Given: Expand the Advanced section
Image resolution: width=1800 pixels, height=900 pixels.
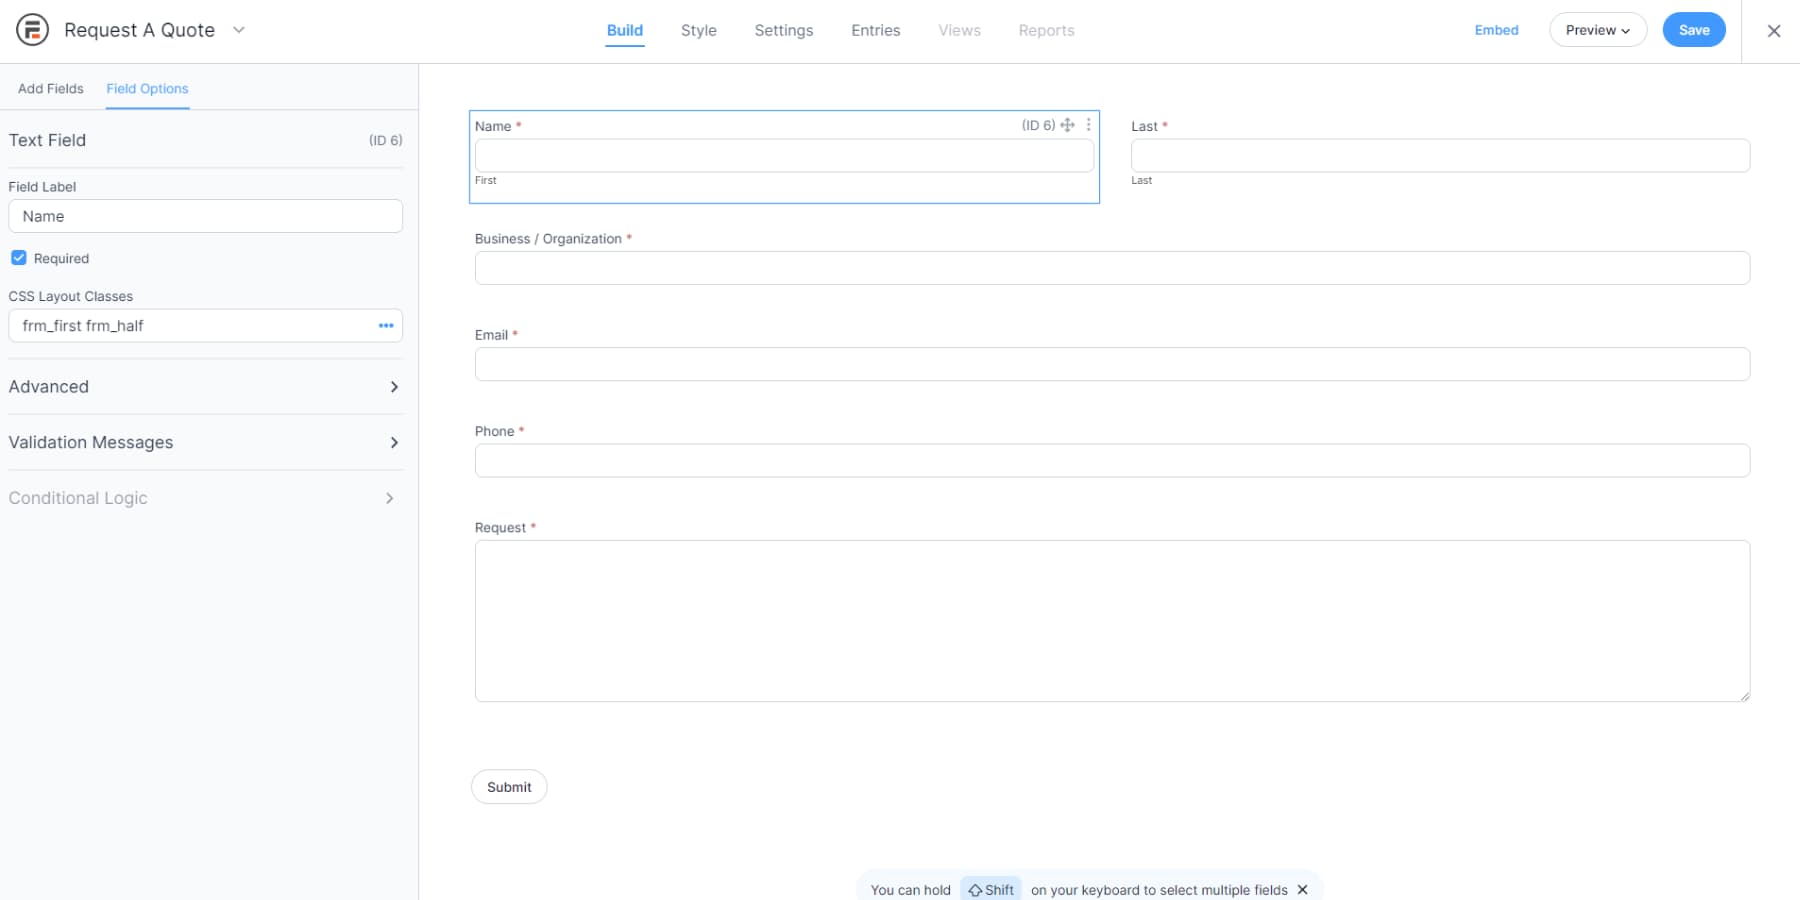Looking at the screenshot, I should 204,387.
